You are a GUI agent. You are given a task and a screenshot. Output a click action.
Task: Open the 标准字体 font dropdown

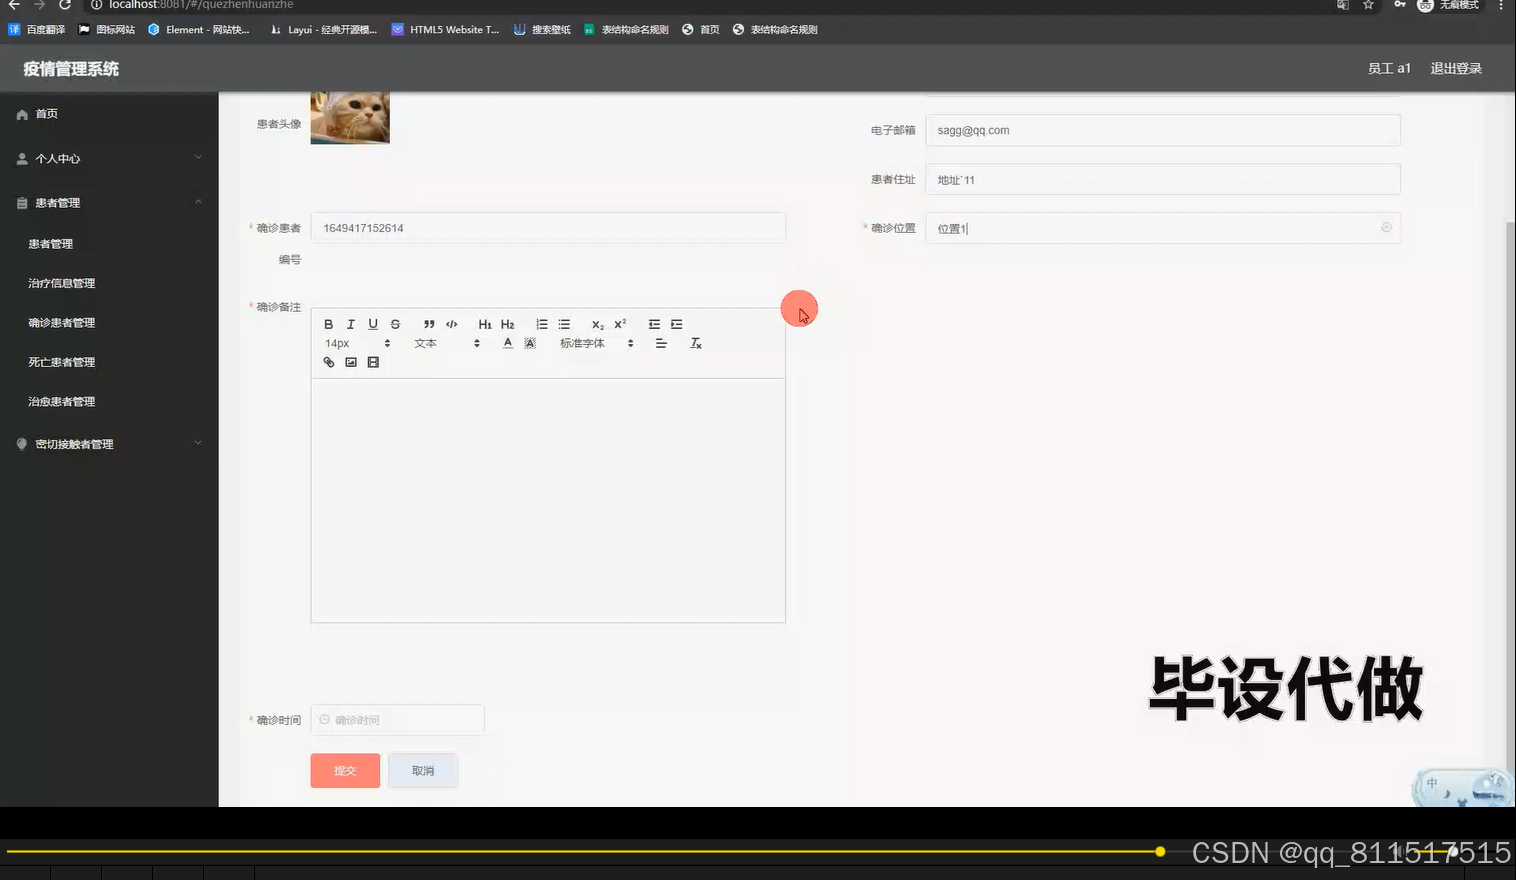tap(597, 343)
